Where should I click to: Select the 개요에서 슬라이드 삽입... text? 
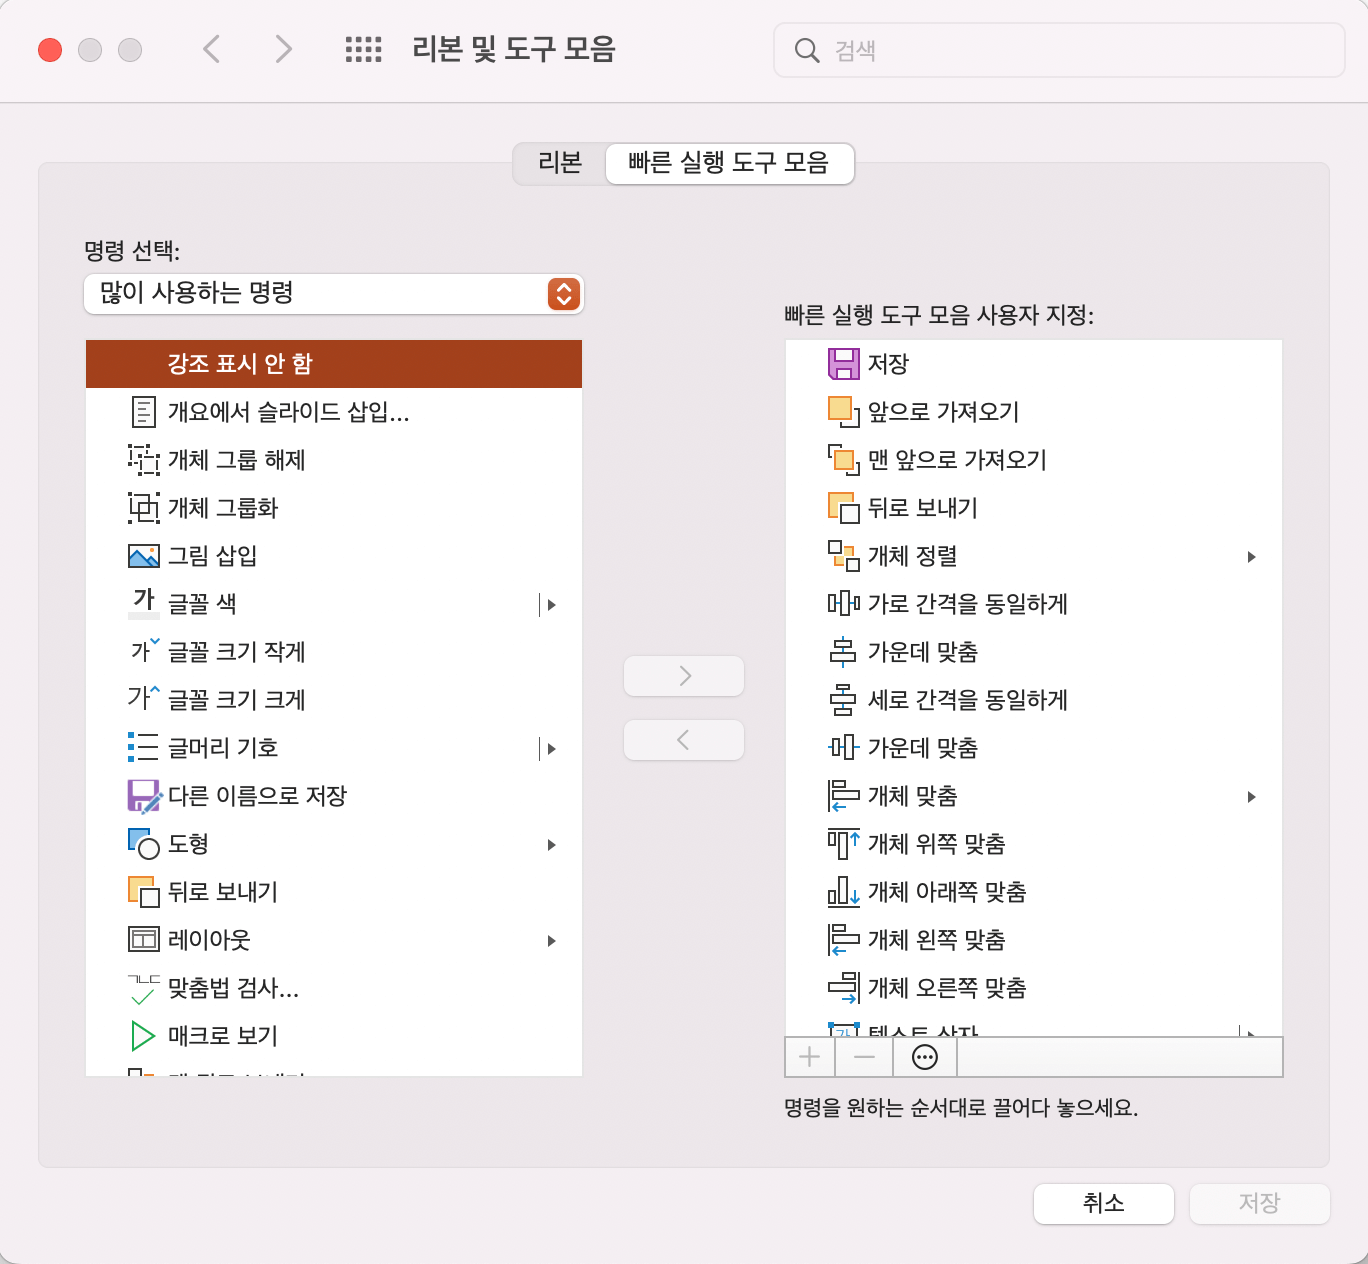[x=289, y=412]
